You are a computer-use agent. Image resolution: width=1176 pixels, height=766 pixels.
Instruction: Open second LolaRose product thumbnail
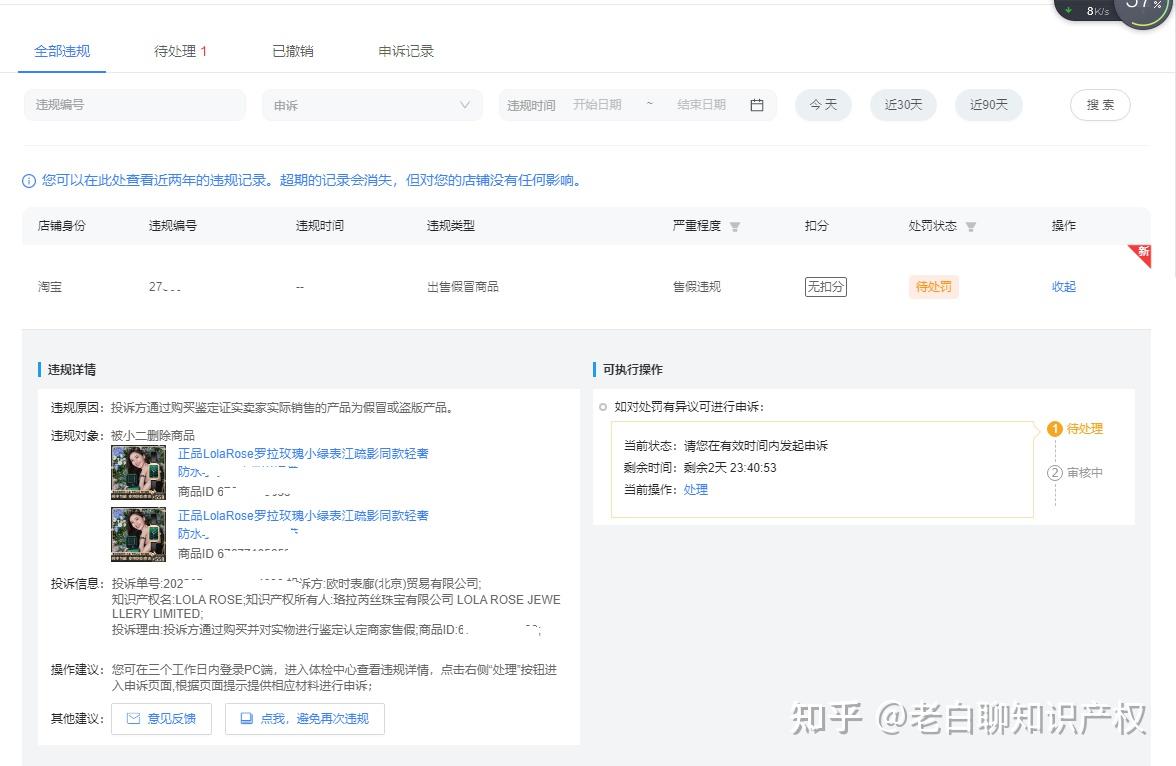click(139, 534)
